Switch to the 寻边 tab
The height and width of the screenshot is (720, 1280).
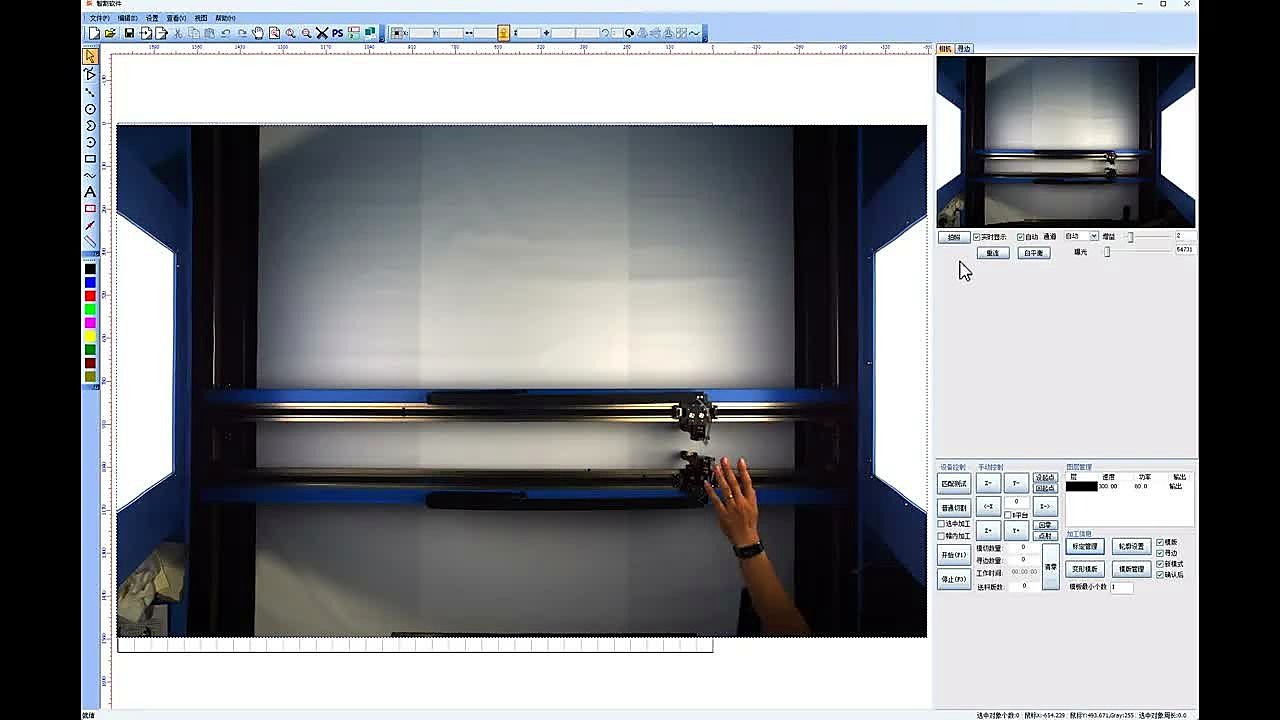964,49
